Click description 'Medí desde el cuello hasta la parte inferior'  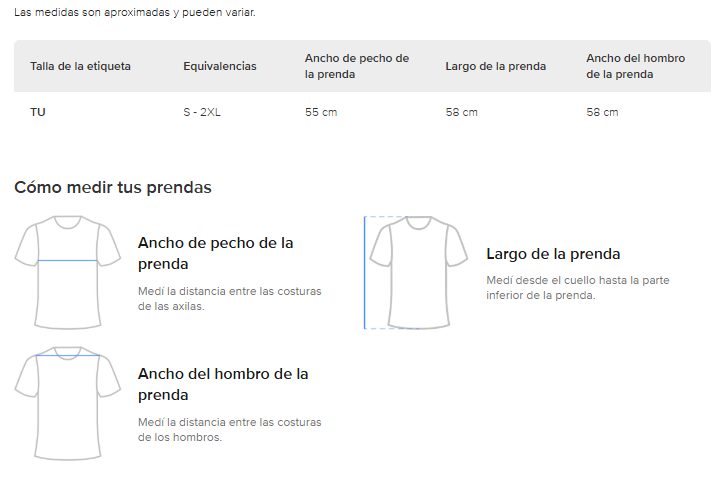(x=578, y=288)
